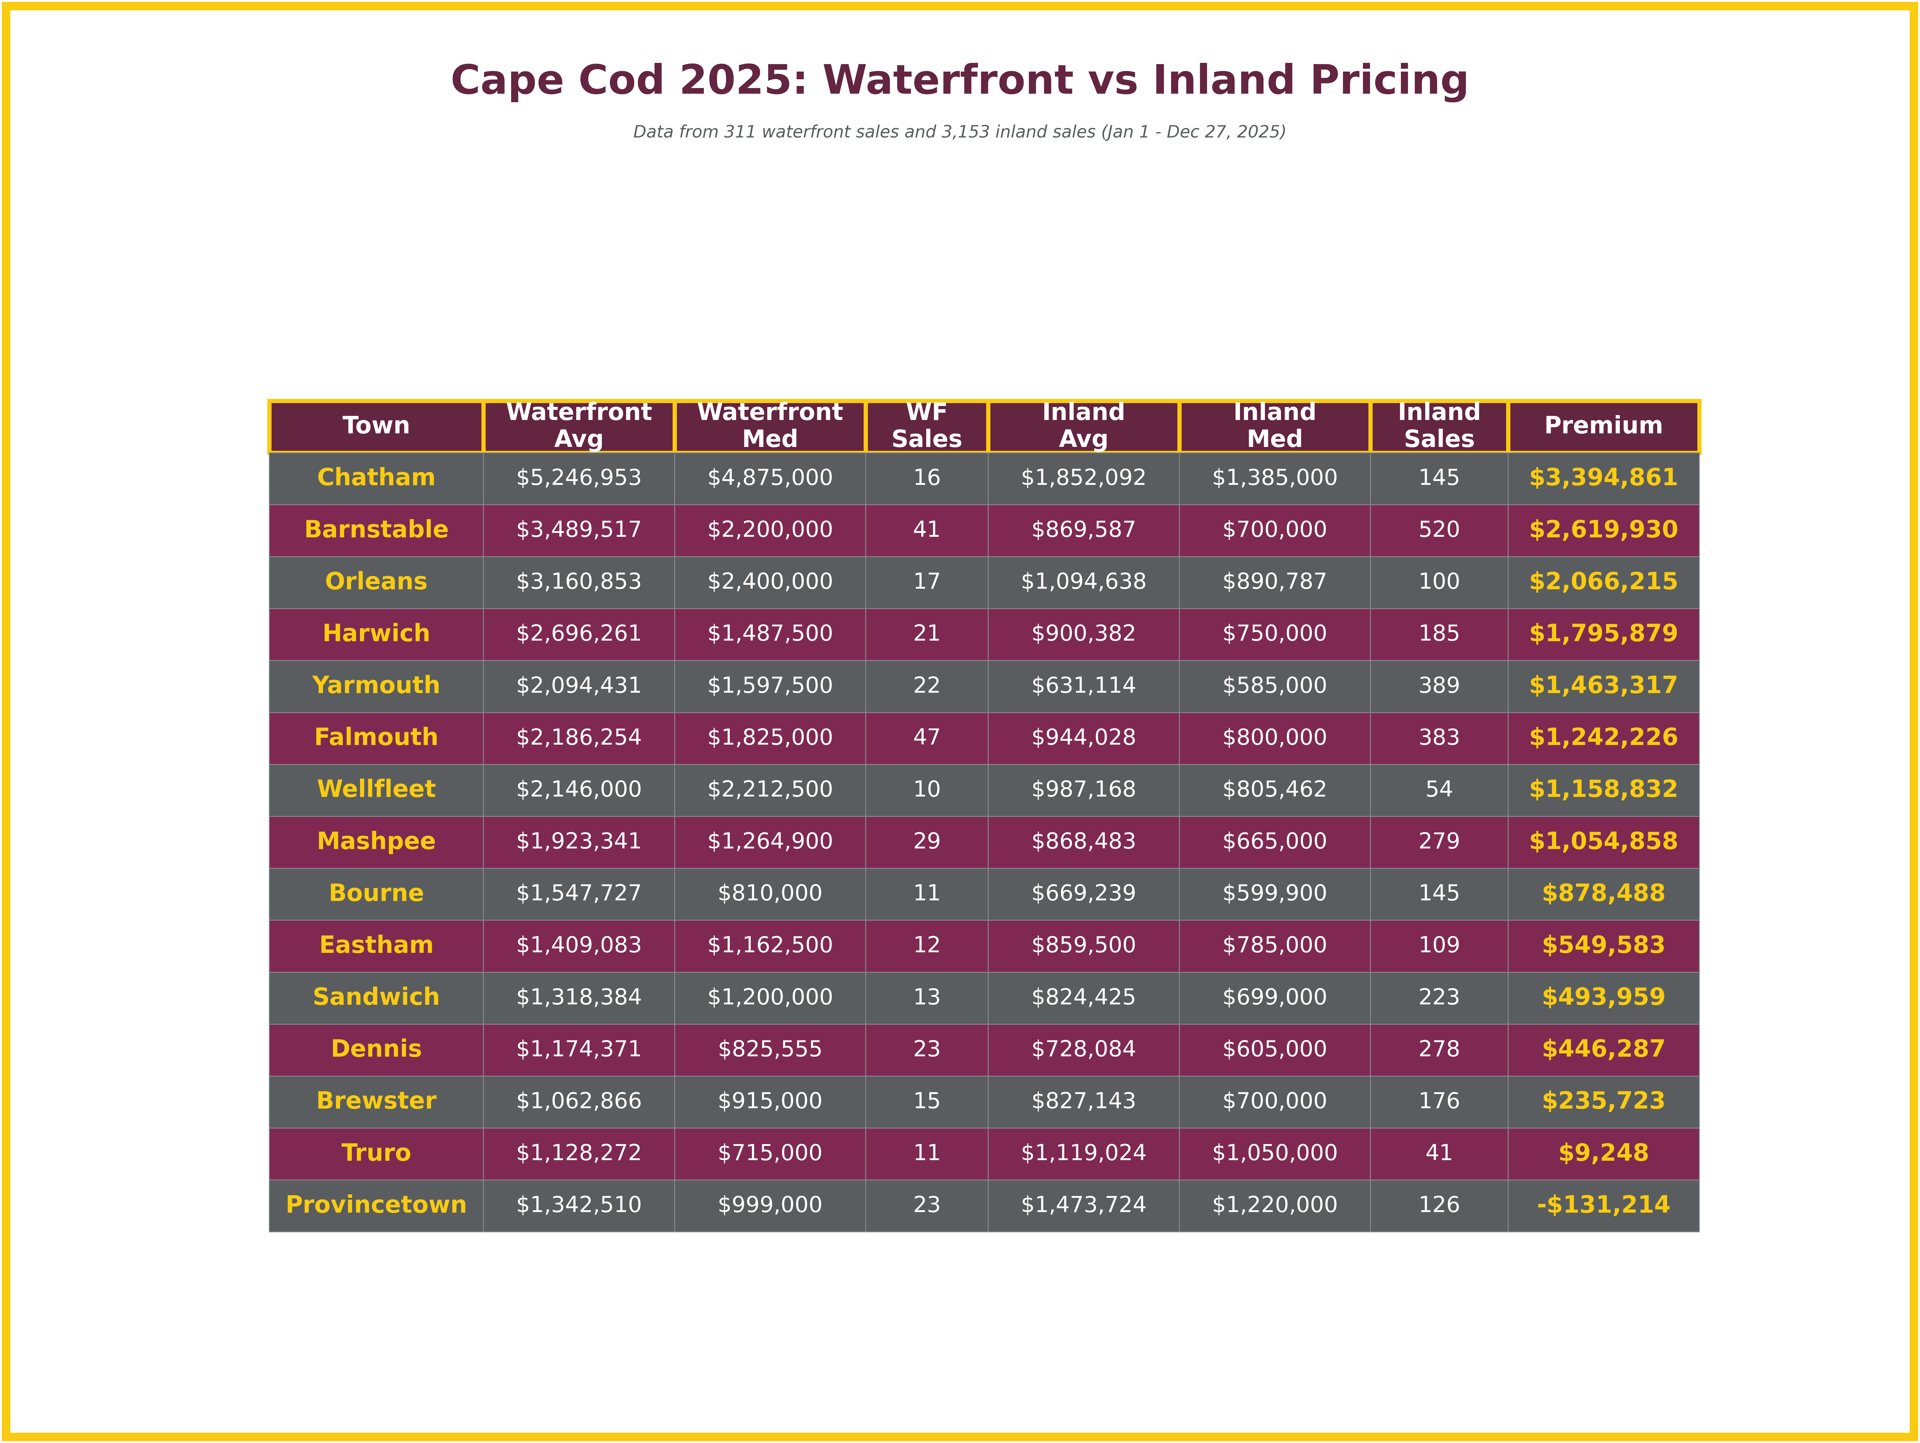This screenshot has width=1920, height=1443.
Task: Click Chatham's waterfront average $5,246,953
Action: pyautogui.click(x=578, y=478)
